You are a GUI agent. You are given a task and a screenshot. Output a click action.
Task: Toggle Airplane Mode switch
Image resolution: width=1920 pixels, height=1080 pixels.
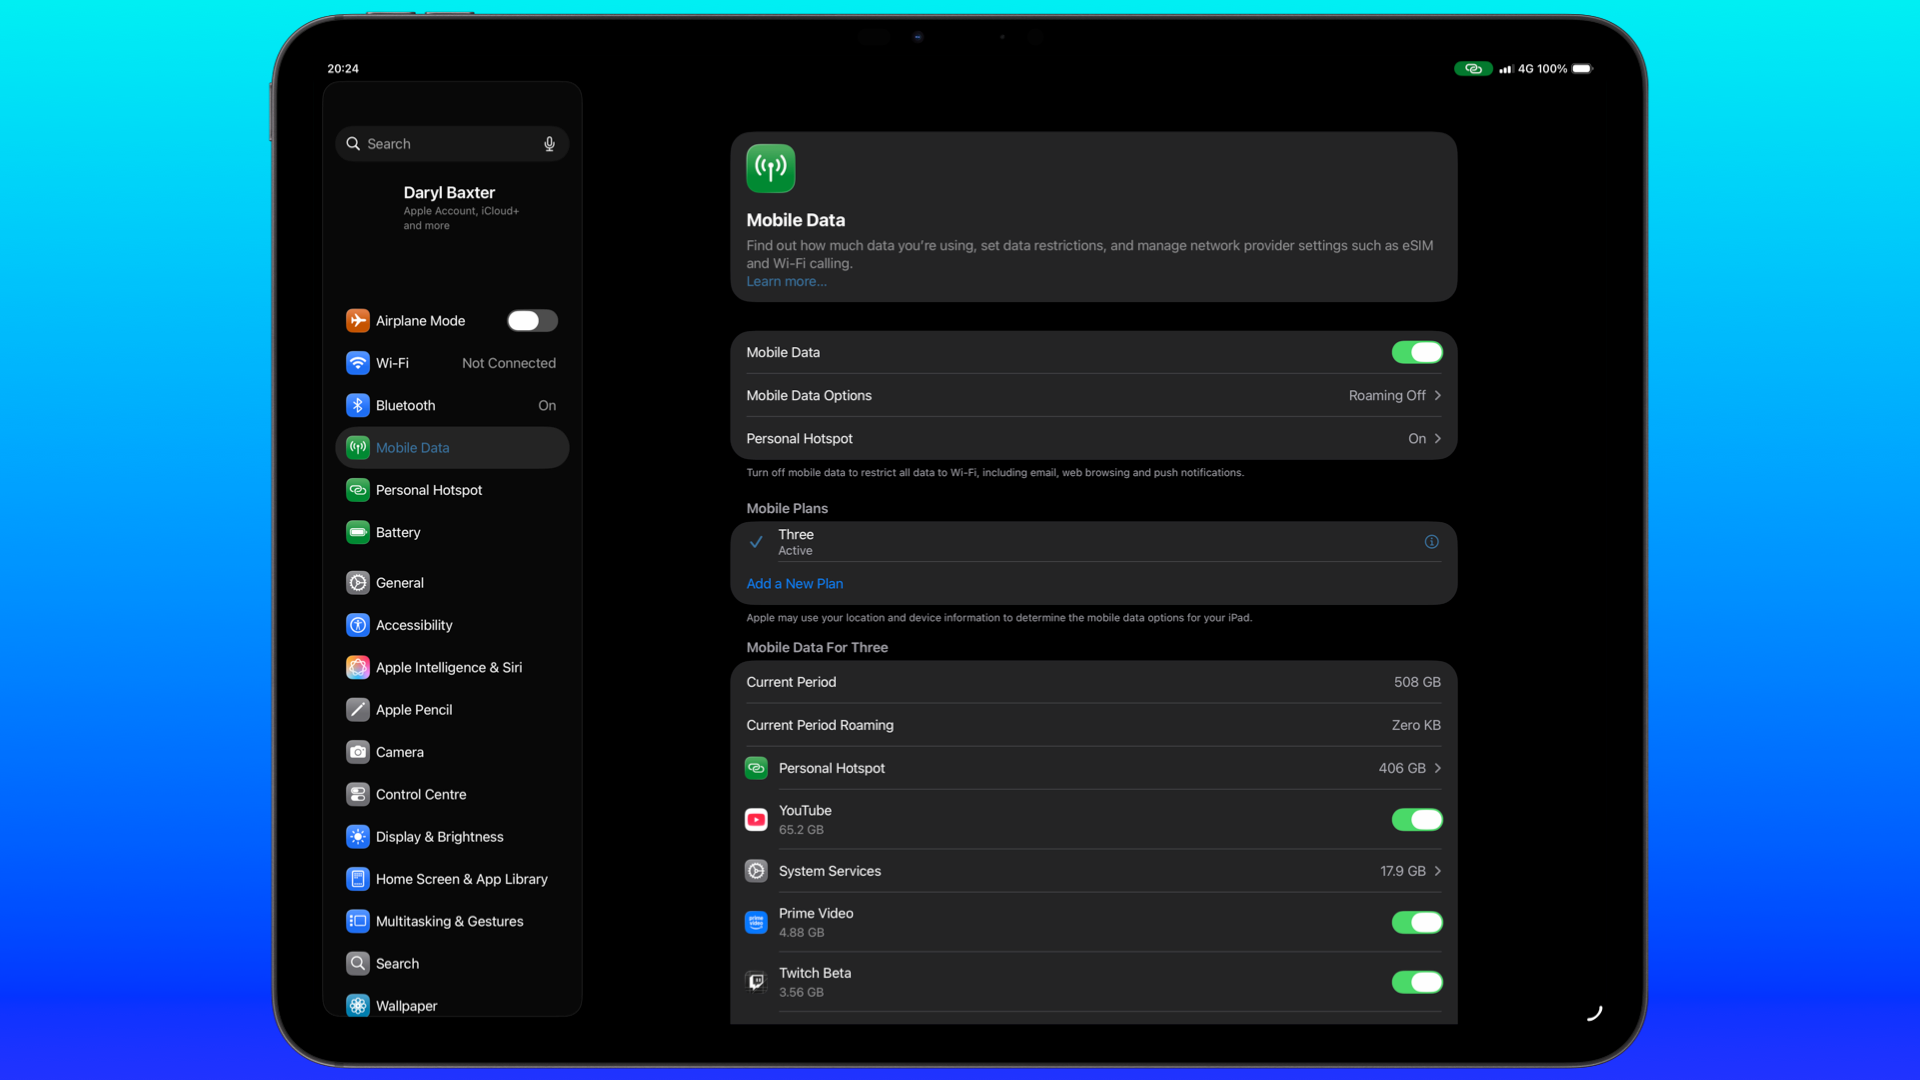(531, 321)
